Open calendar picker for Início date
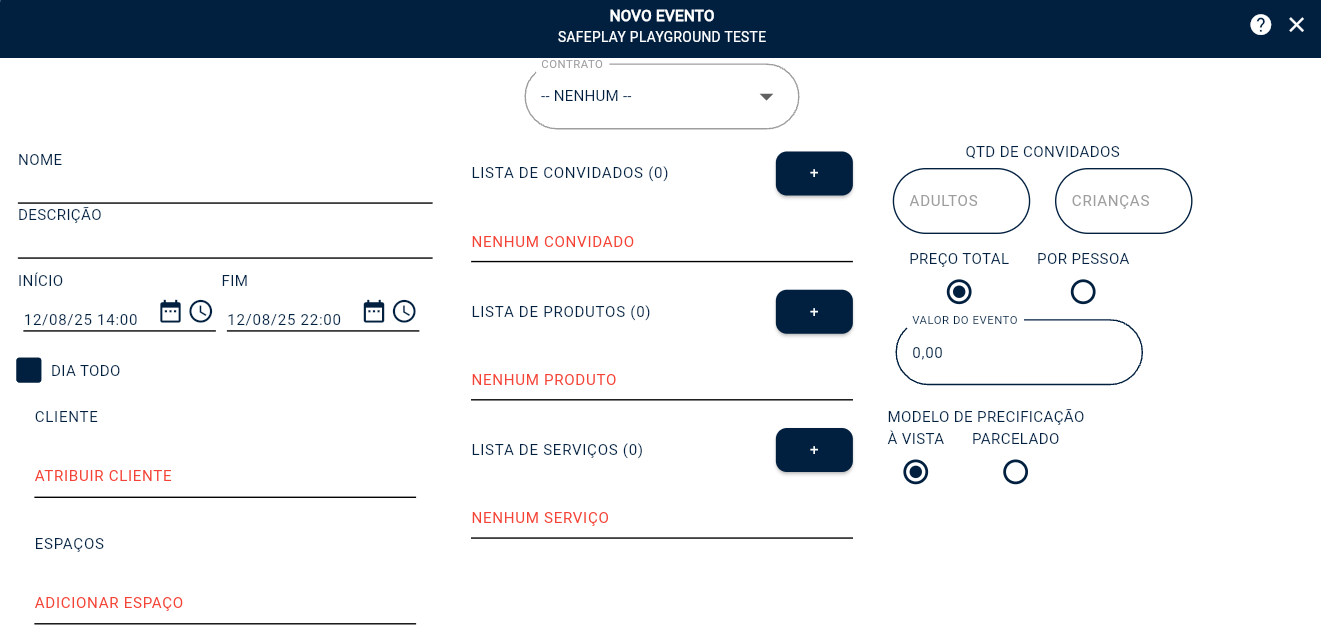The width and height of the screenshot is (1321, 637). pyautogui.click(x=171, y=311)
